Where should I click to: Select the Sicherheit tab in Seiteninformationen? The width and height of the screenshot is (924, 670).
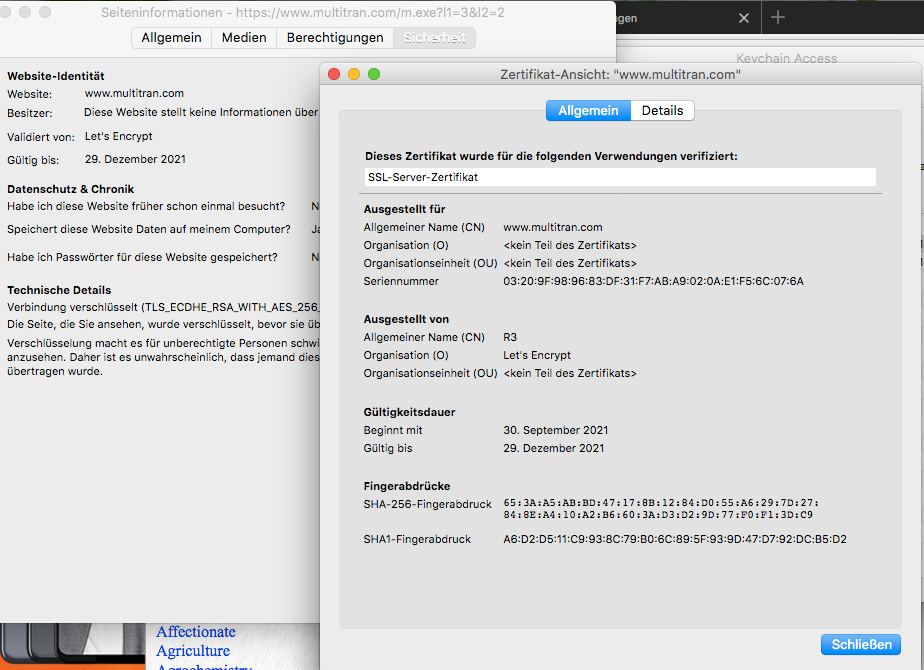coord(434,38)
